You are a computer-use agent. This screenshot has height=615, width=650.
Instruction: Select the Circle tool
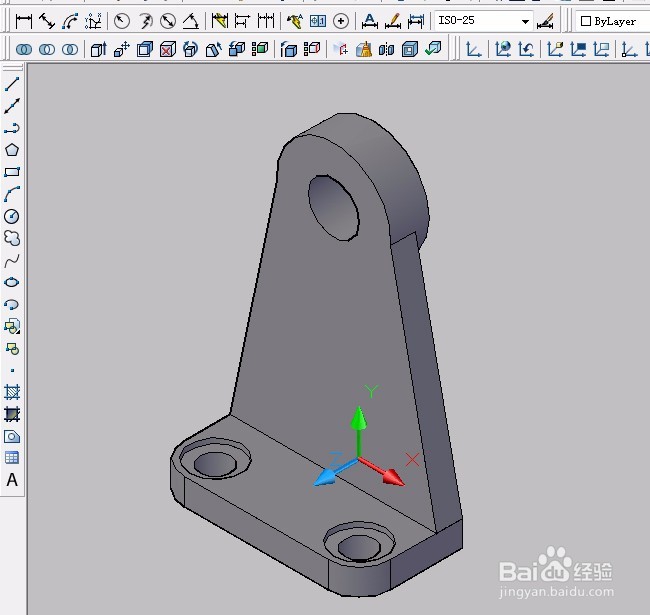click(x=12, y=216)
